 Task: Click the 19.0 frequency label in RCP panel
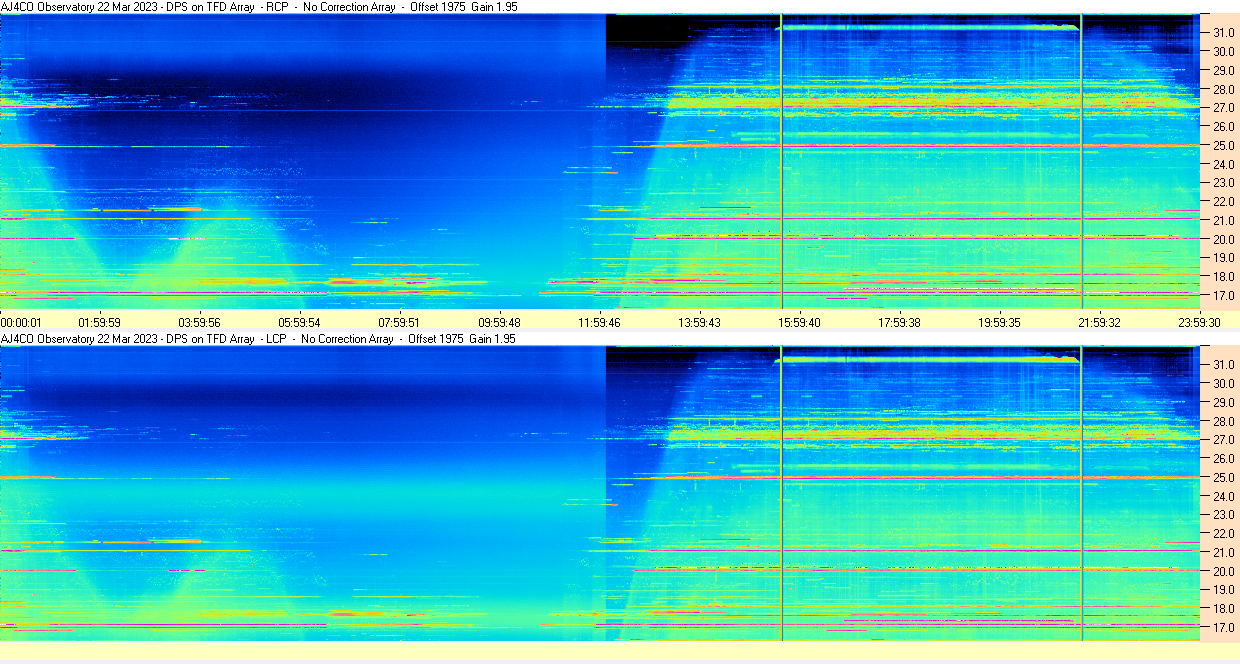click(x=1224, y=259)
